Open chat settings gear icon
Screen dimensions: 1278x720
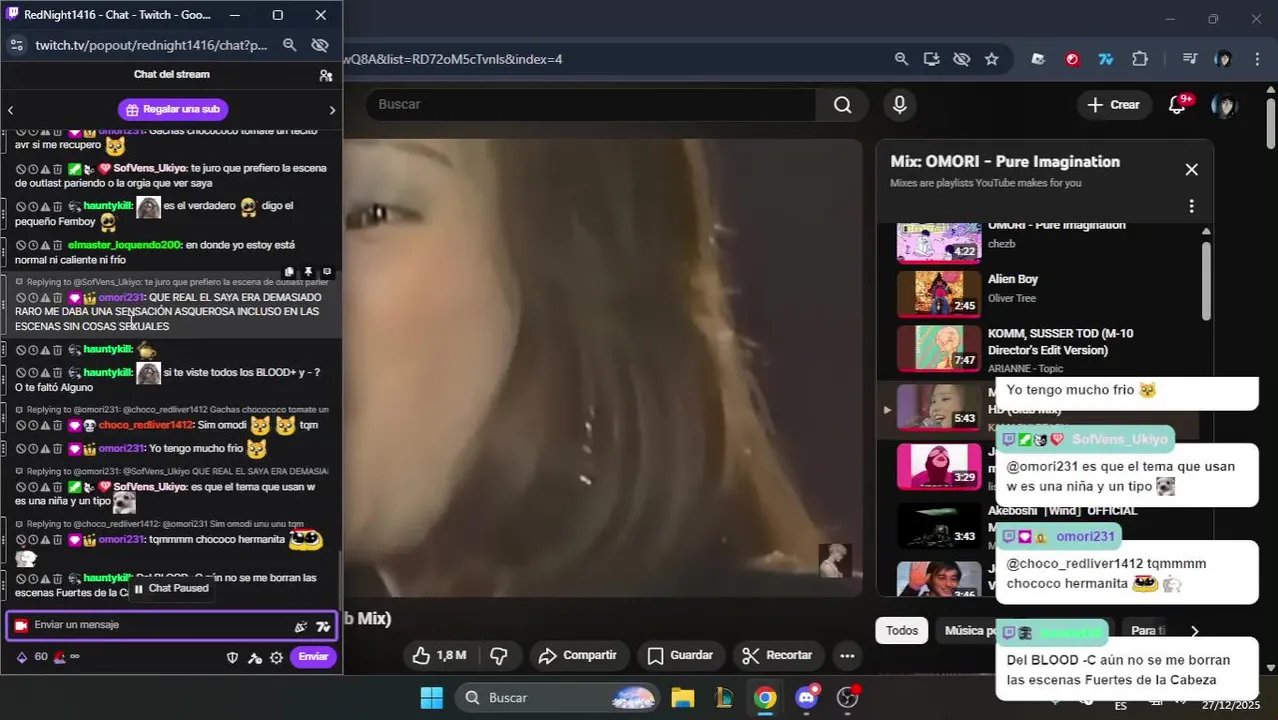[276, 657]
